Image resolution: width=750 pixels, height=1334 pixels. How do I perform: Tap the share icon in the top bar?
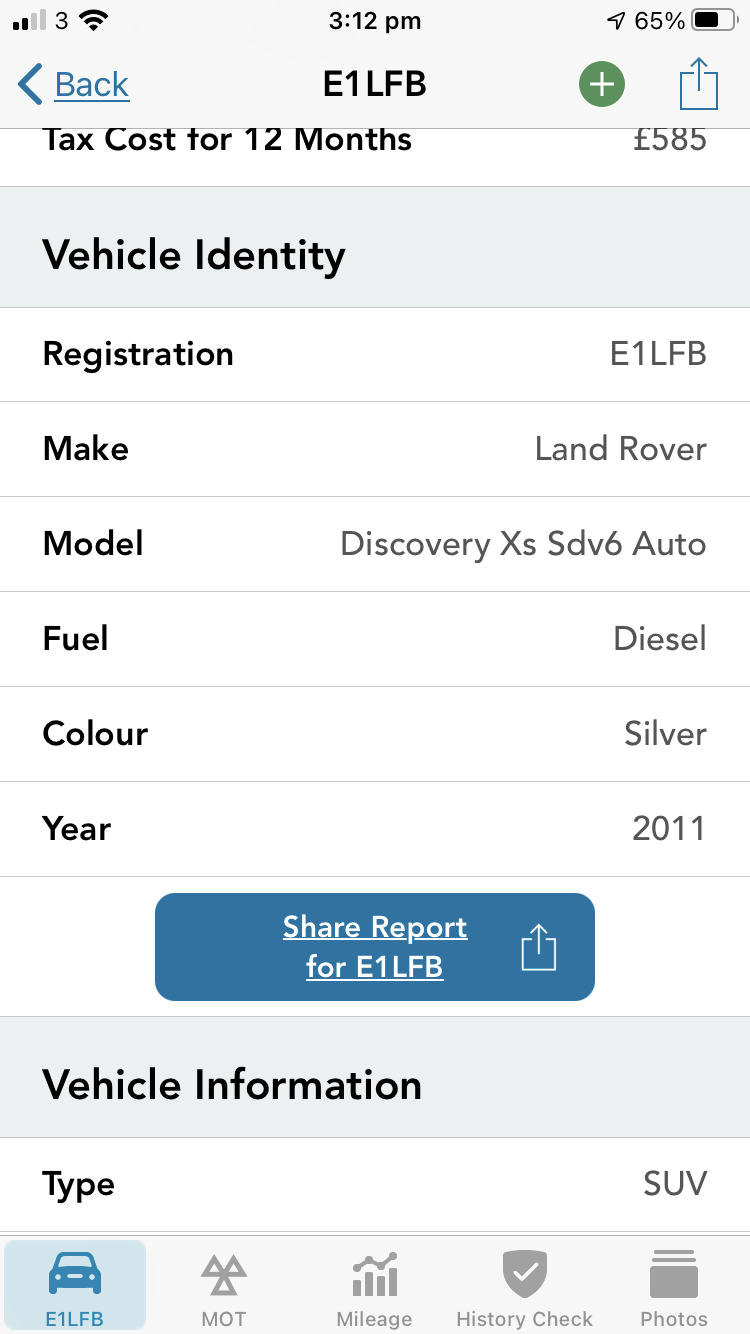point(699,85)
